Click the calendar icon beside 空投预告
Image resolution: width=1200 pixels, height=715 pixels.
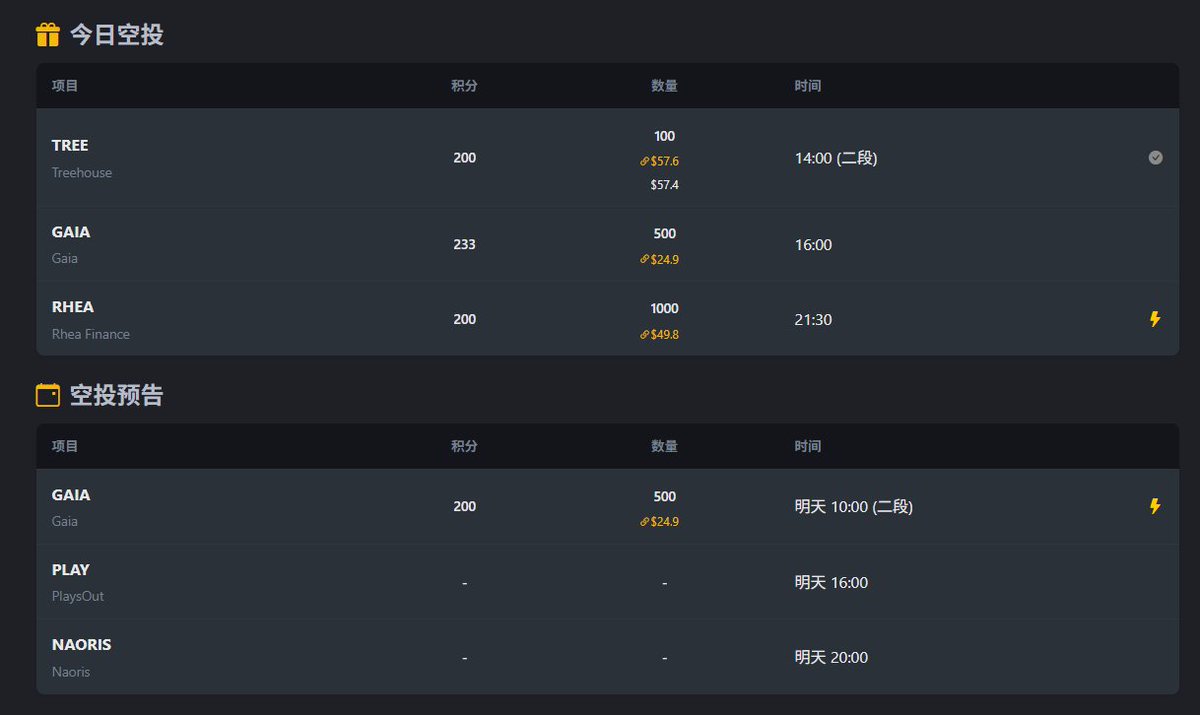(48, 395)
